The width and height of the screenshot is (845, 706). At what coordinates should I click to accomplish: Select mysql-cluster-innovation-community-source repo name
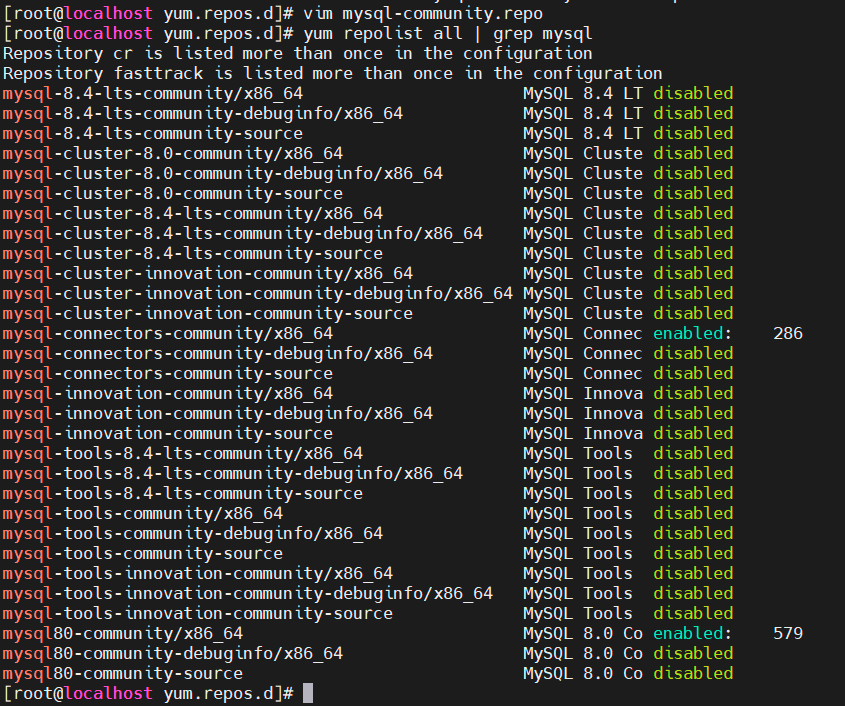tap(208, 313)
